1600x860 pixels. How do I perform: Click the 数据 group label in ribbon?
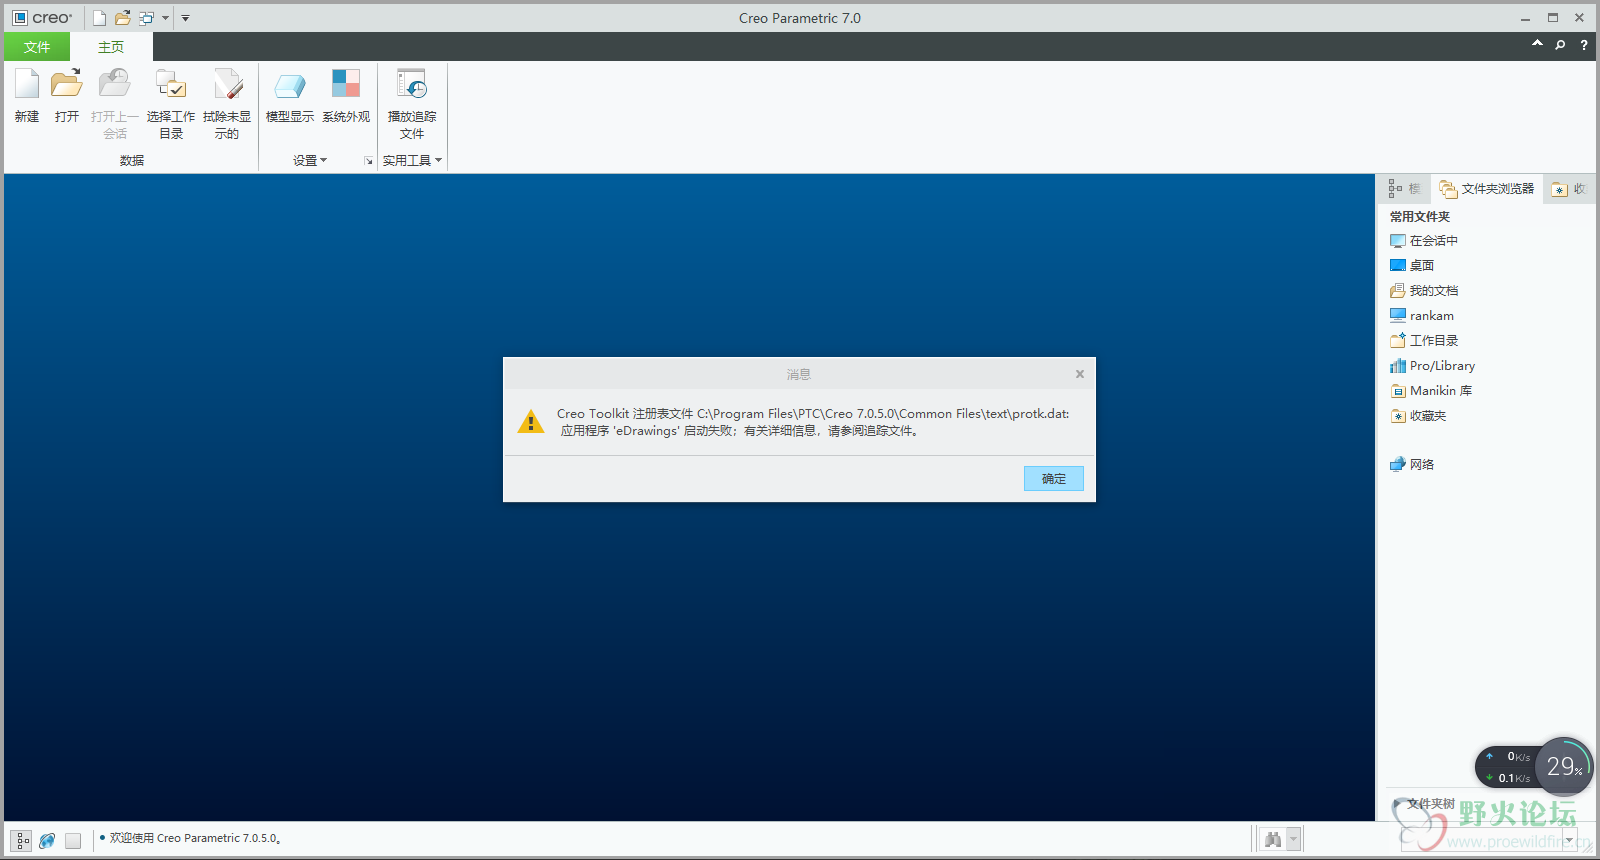click(x=132, y=161)
